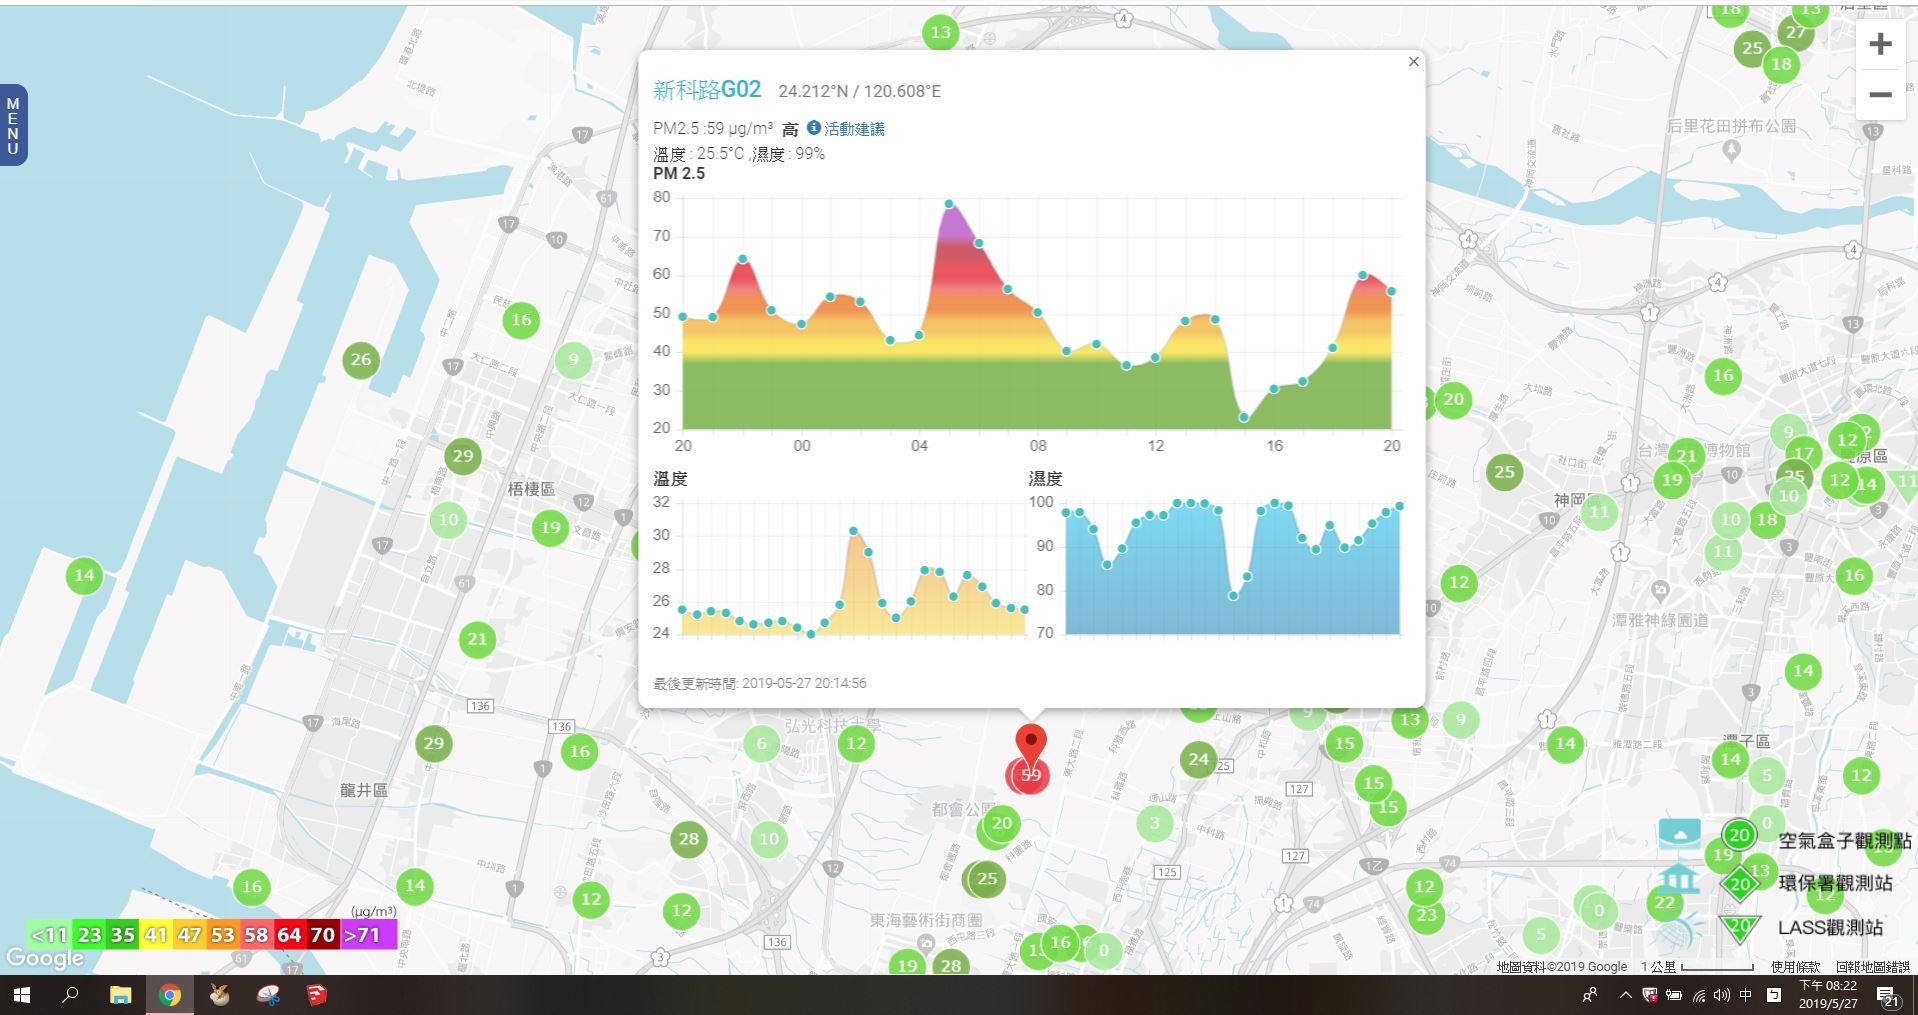Zoom out the map with minus button
Screen dimensions: 1918x1015
[x=1880, y=95]
